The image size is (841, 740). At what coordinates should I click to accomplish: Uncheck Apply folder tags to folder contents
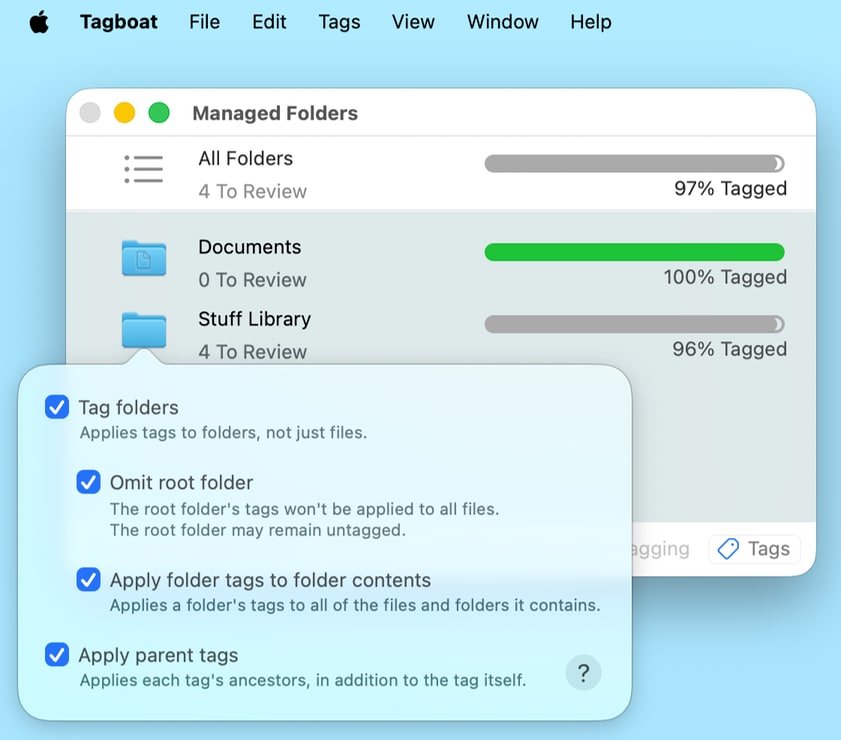tap(88, 580)
